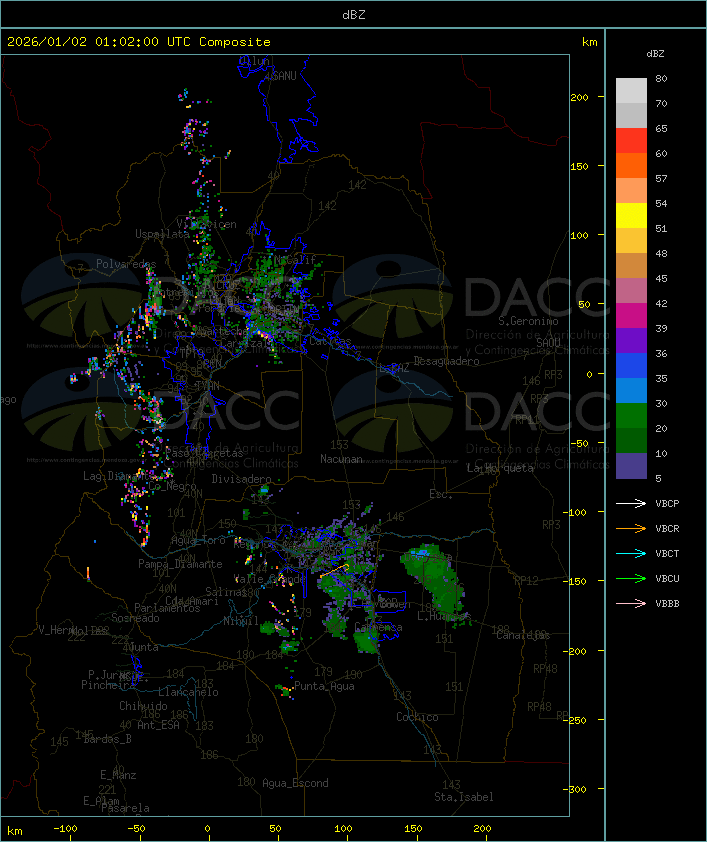Click the light orange 54-57 dBZ swatch
The image size is (707, 842).
click(631, 191)
